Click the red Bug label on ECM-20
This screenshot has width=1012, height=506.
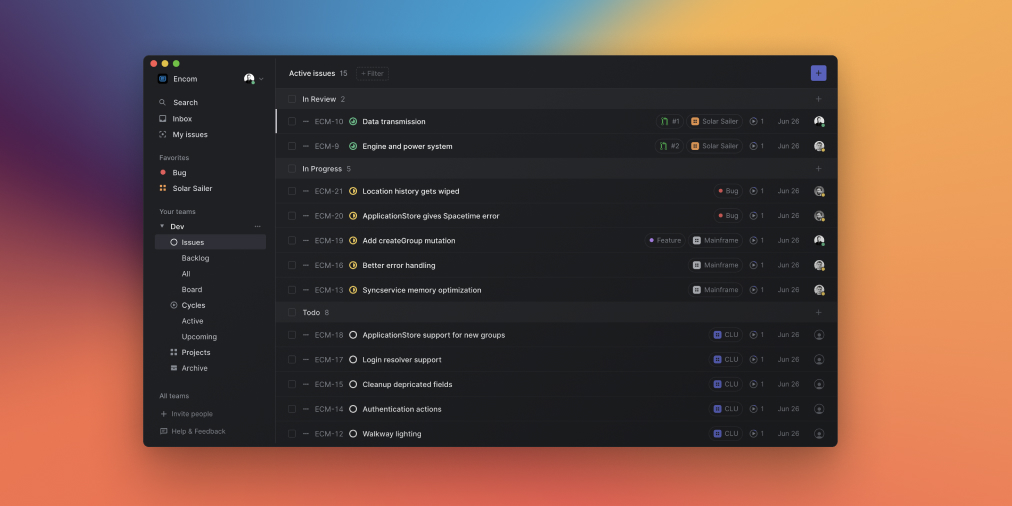pyautogui.click(x=727, y=216)
